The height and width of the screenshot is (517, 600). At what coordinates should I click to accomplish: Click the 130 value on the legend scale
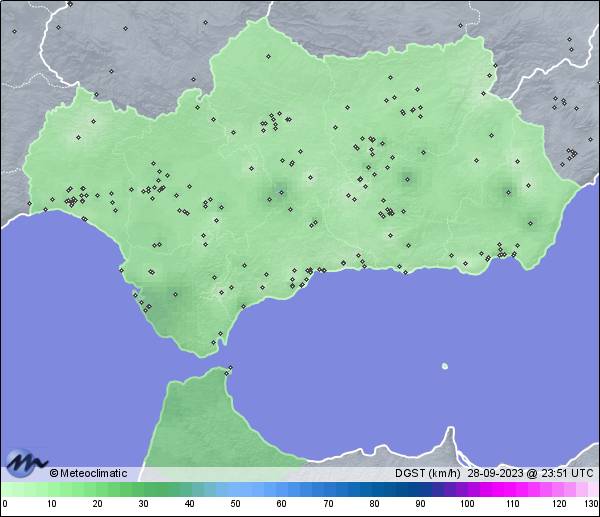592,503
